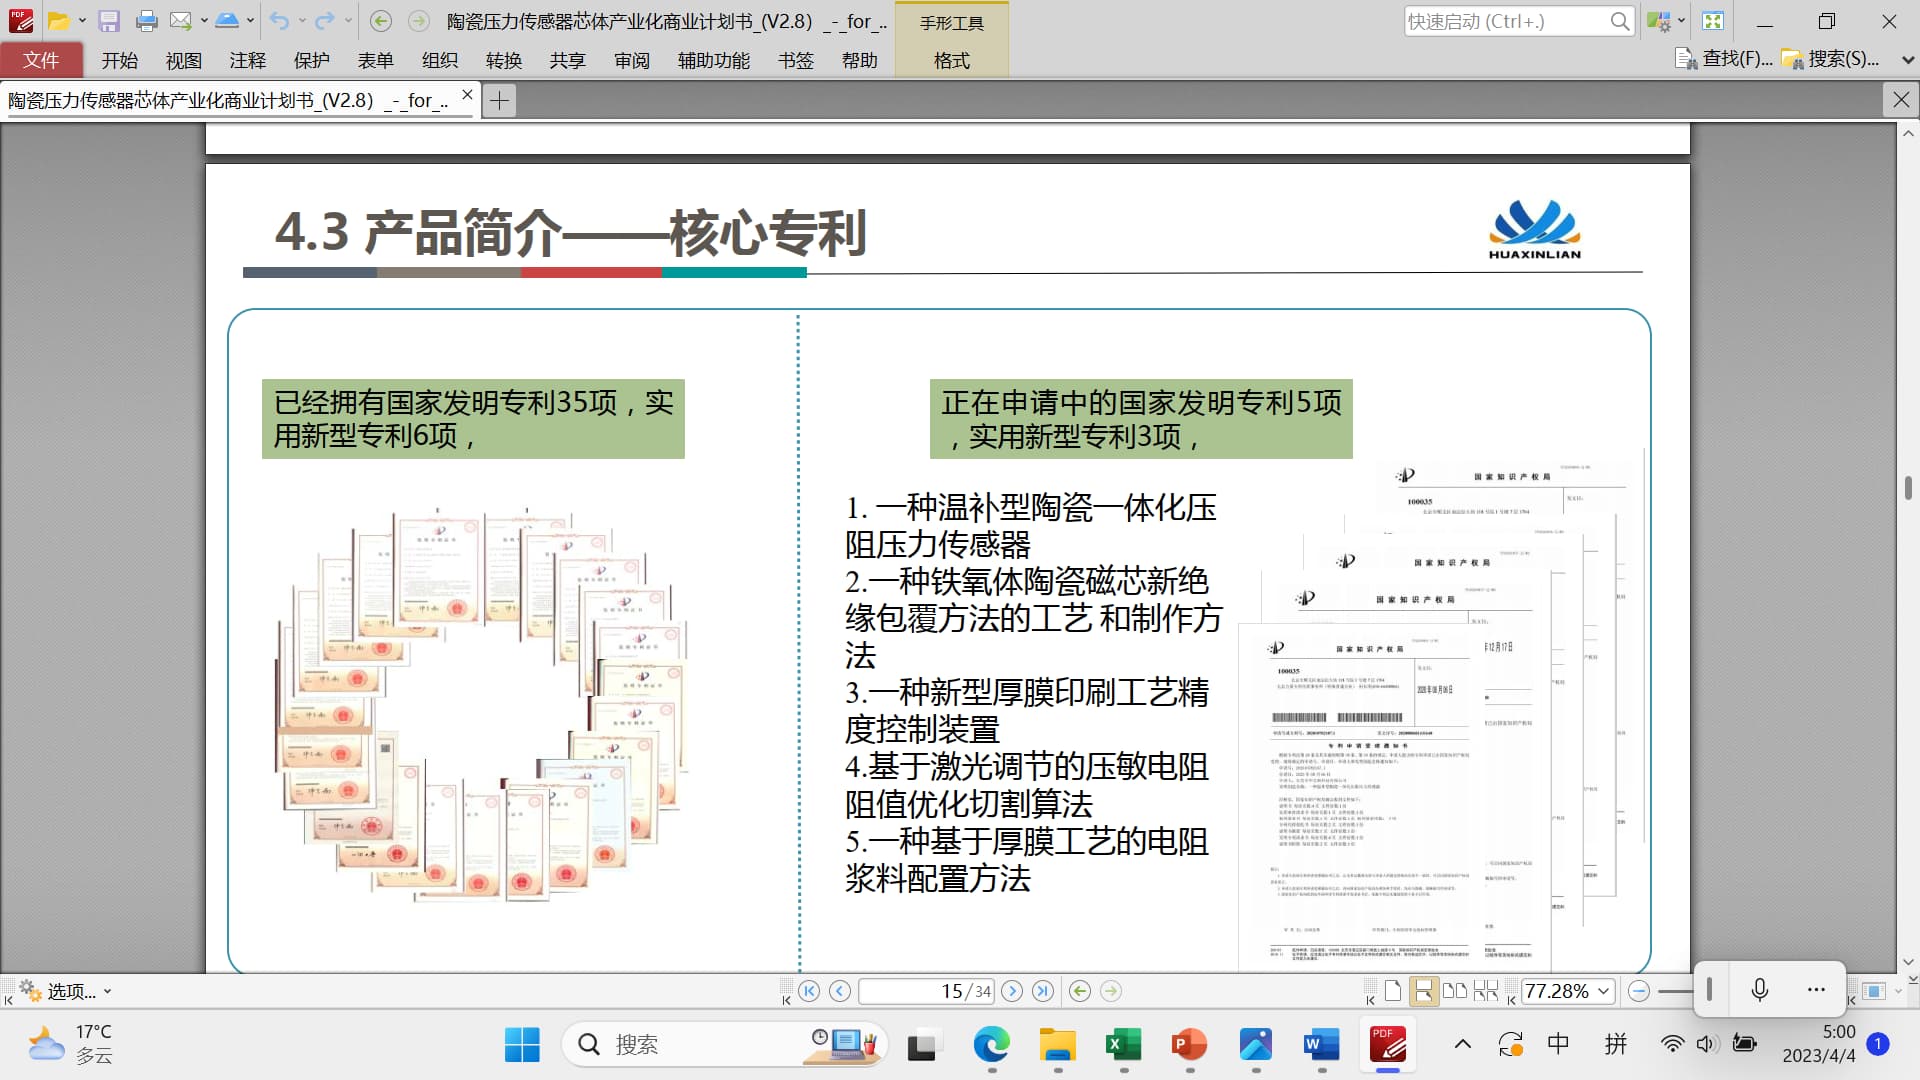The image size is (1920, 1080).
Task: Open the 注释 menu tab
Action: [x=247, y=60]
